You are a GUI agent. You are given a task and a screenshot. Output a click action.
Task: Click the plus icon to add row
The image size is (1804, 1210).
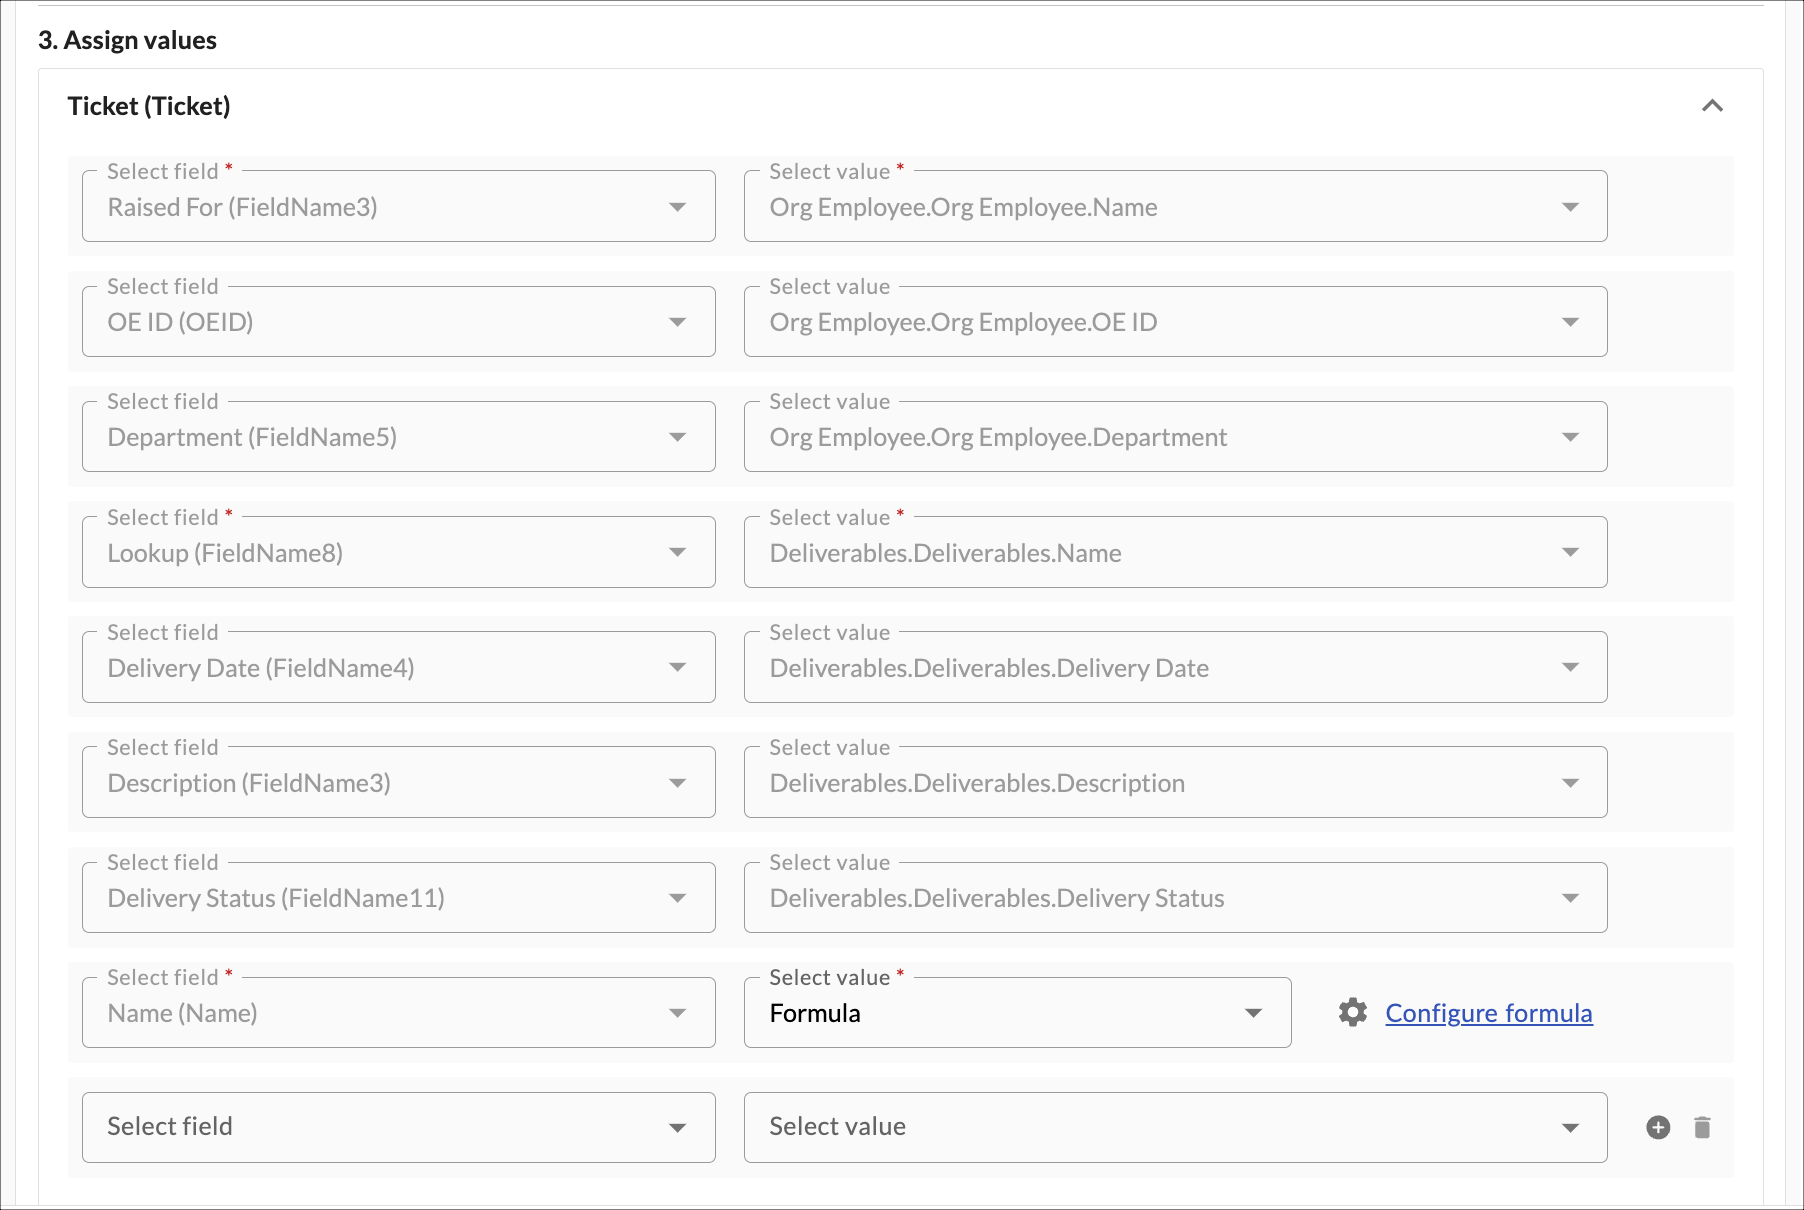(x=1658, y=1127)
